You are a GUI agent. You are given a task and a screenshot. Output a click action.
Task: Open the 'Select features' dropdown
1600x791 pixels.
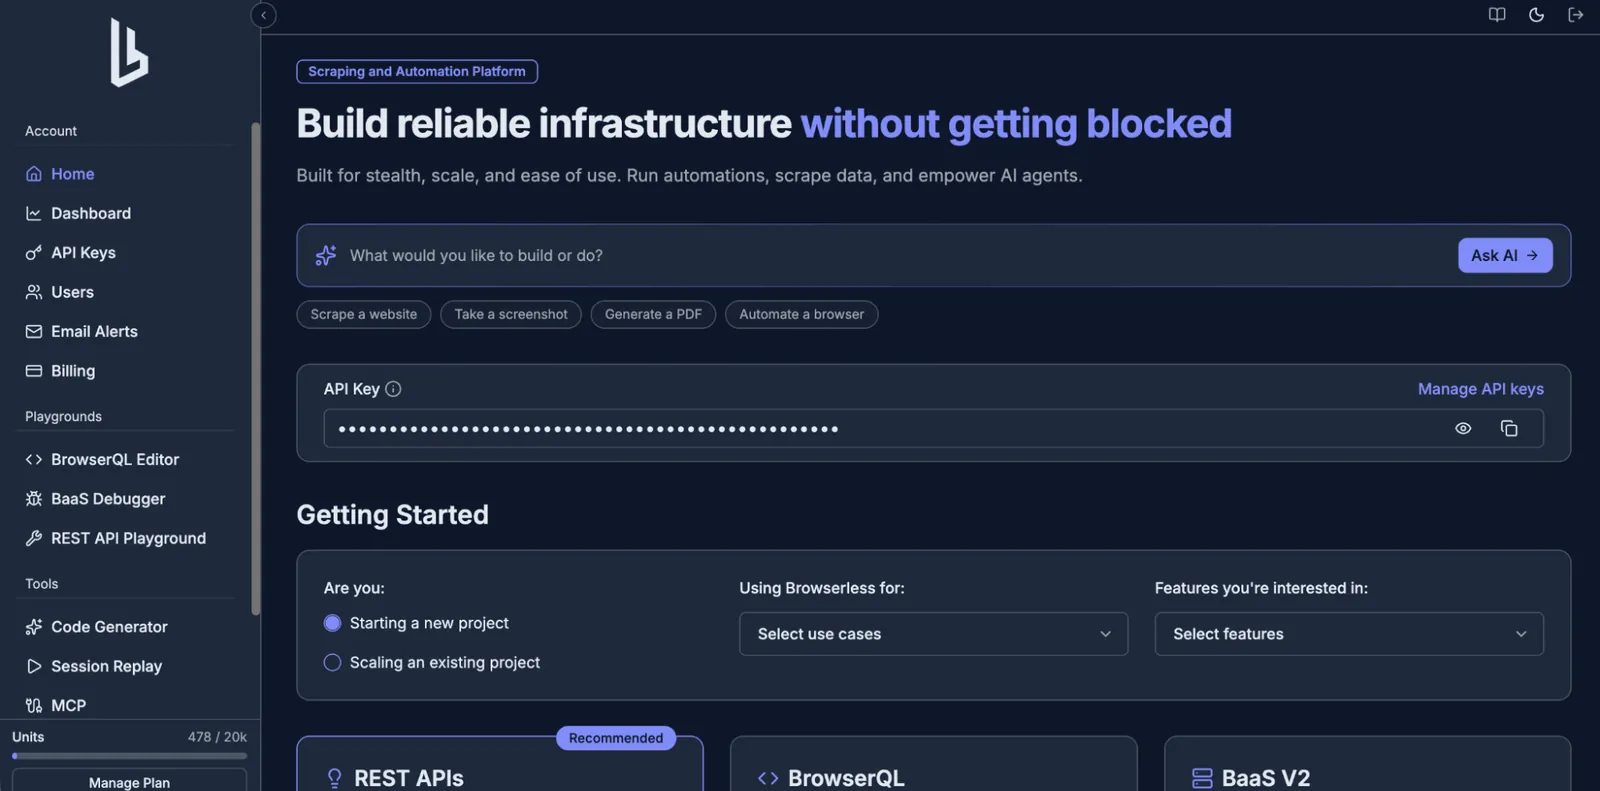pyautogui.click(x=1349, y=634)
